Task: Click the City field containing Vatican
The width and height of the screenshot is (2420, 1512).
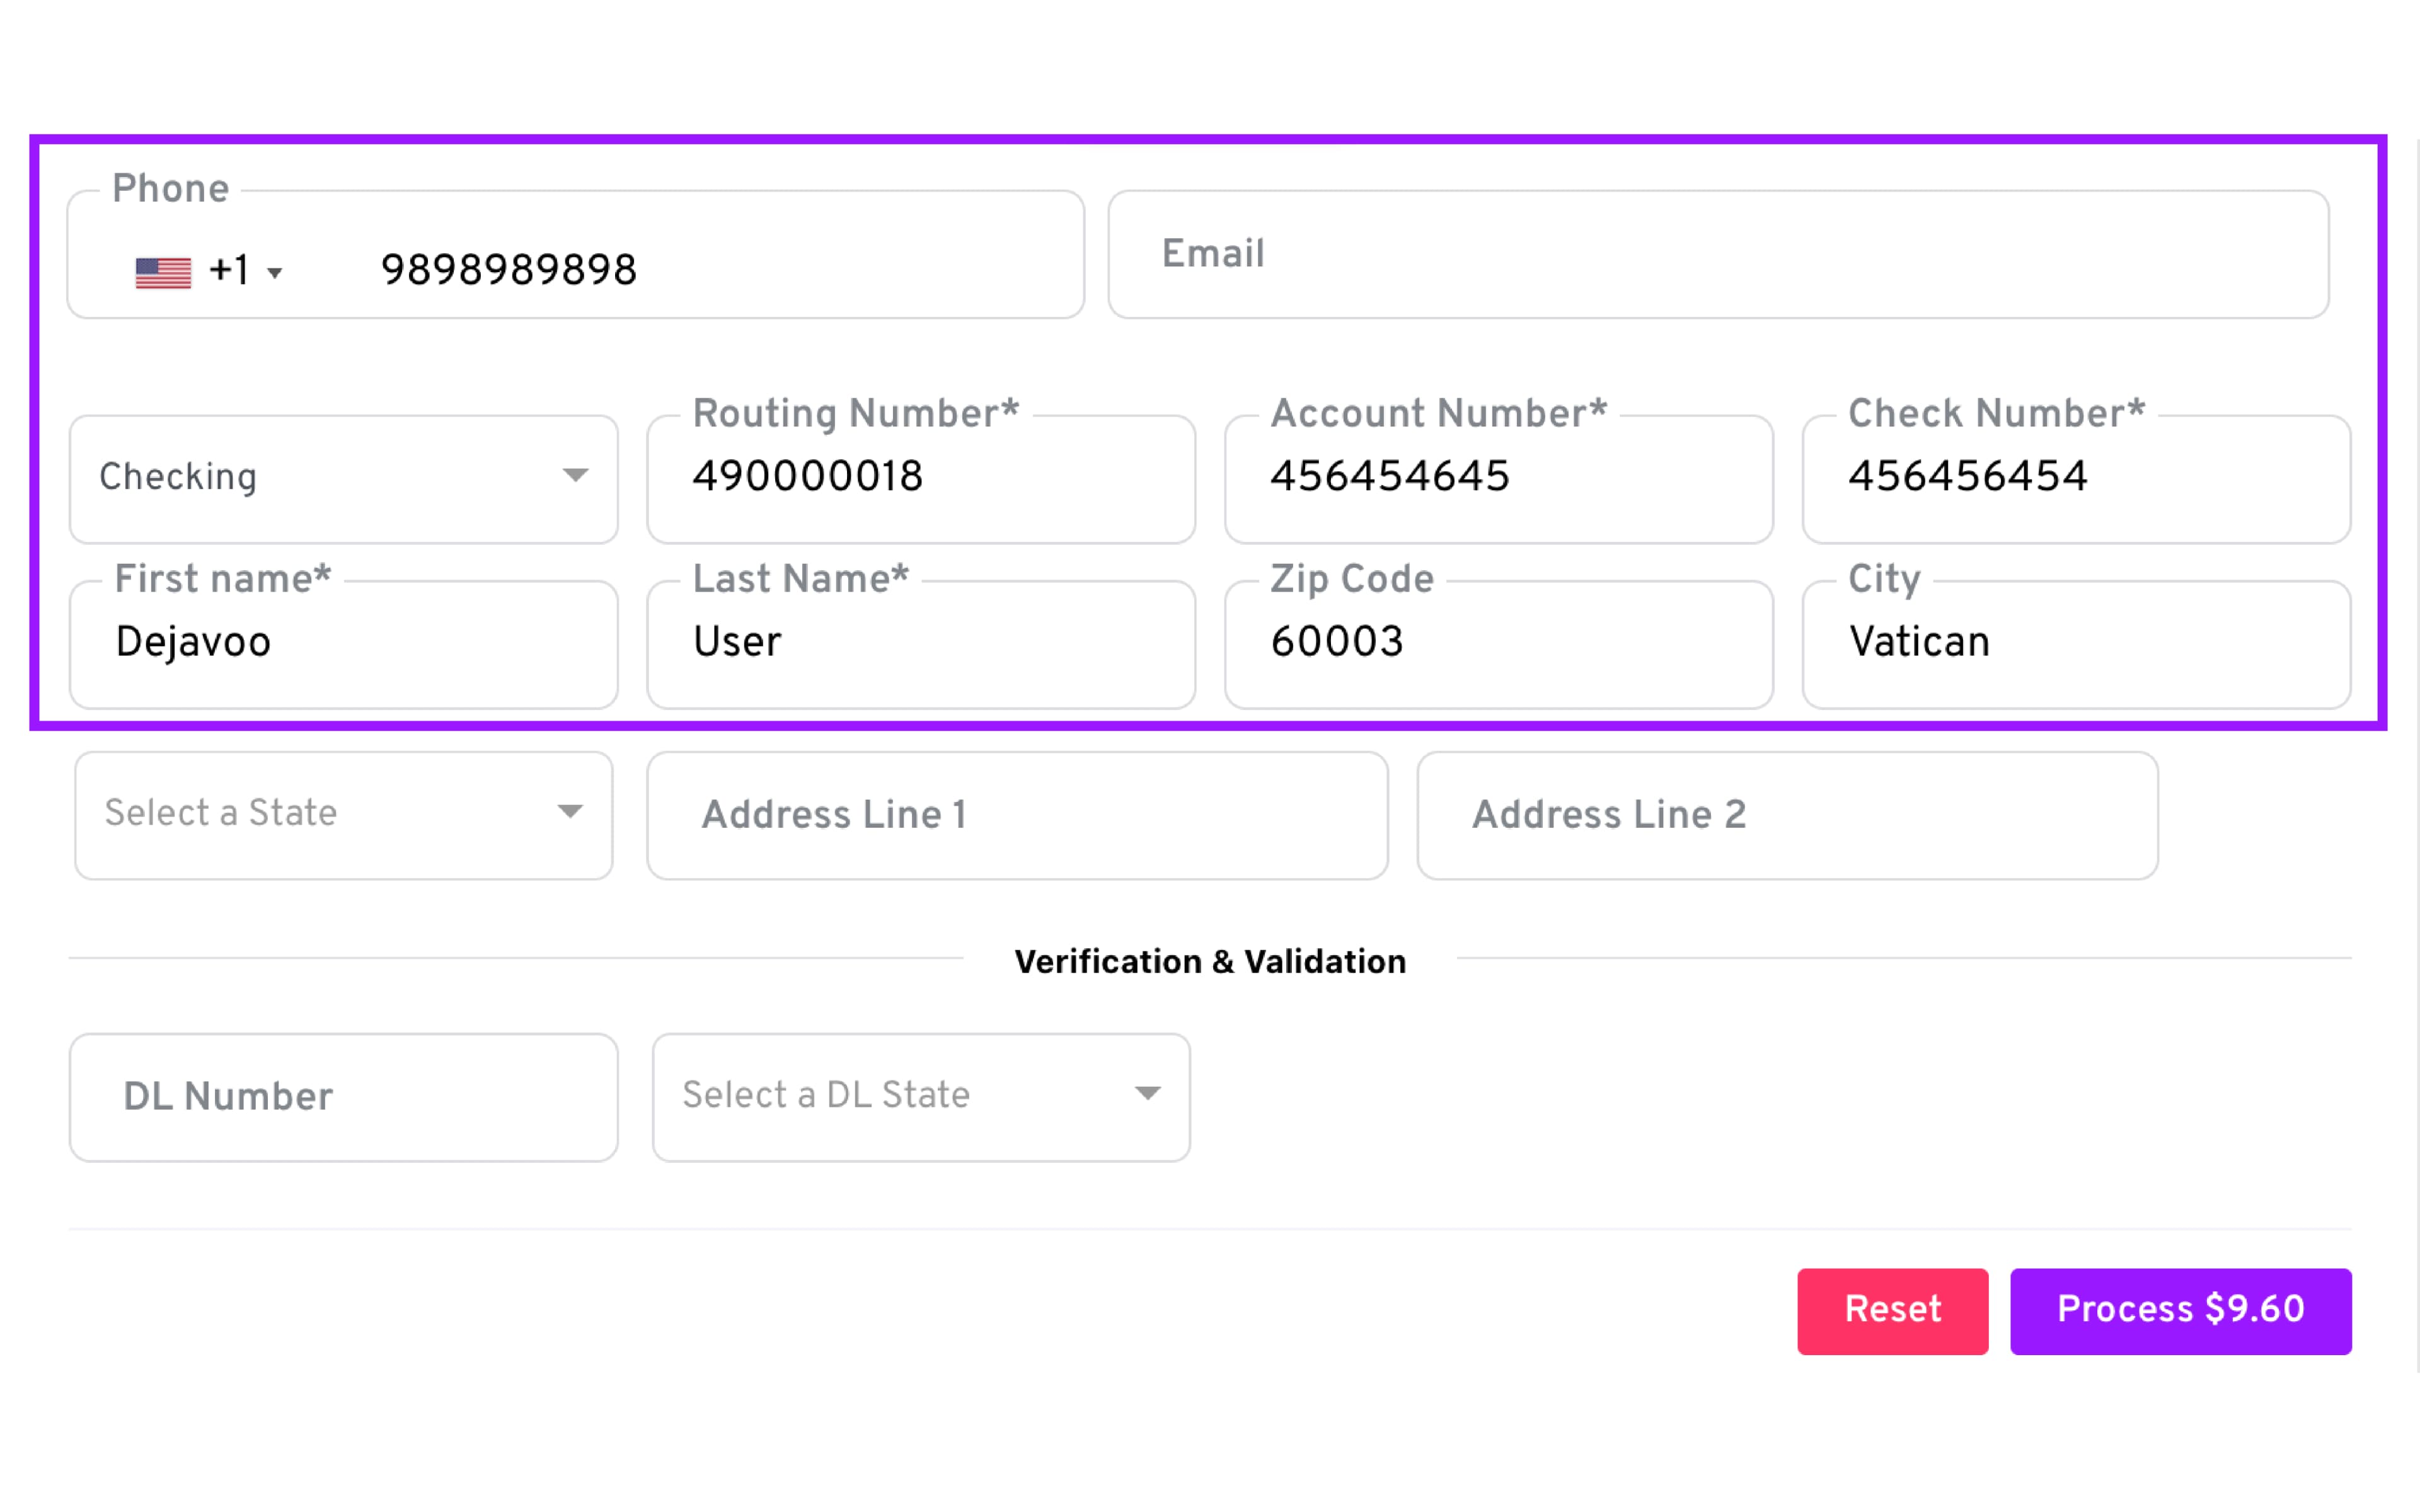Action: (x=2075, y=643)
